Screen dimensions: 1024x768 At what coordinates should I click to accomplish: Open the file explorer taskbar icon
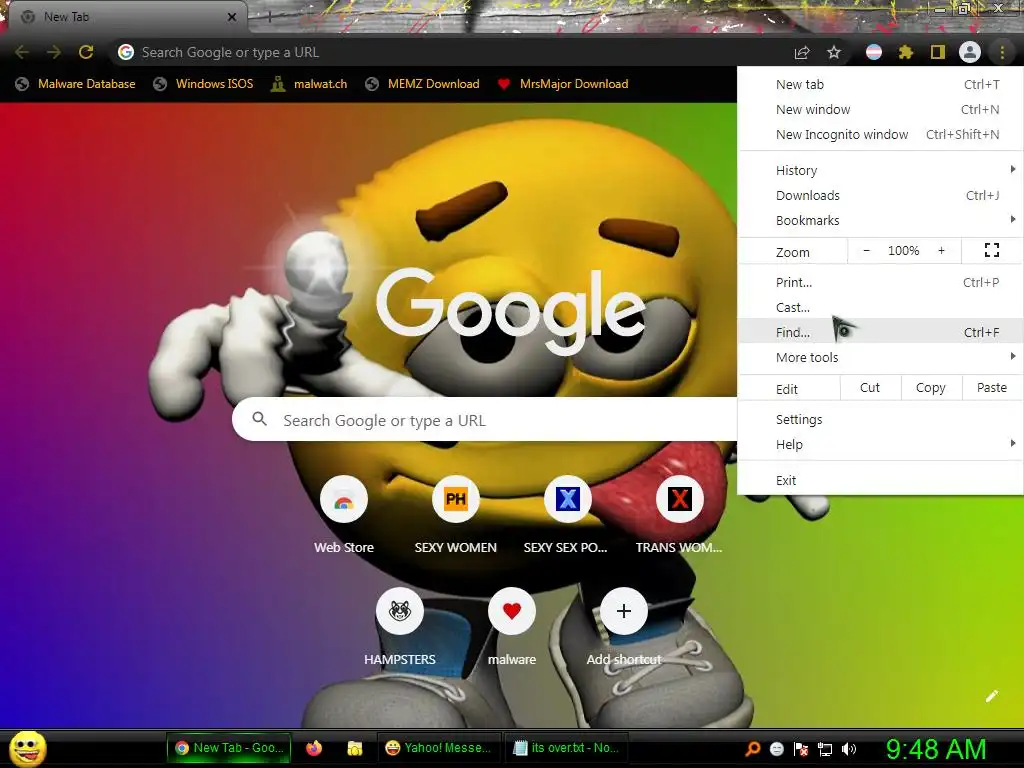pyautogui.click(x=355, y=748)
